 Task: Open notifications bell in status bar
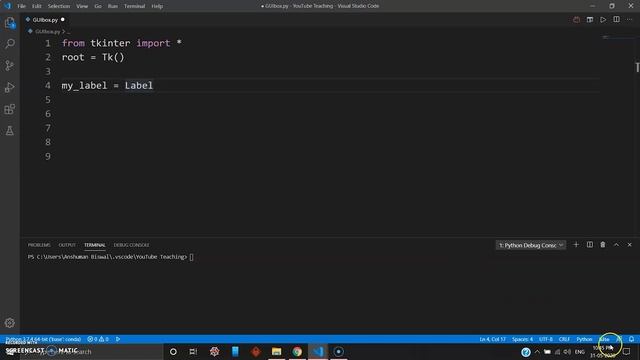pyautogui.click(x=631, y=339)
